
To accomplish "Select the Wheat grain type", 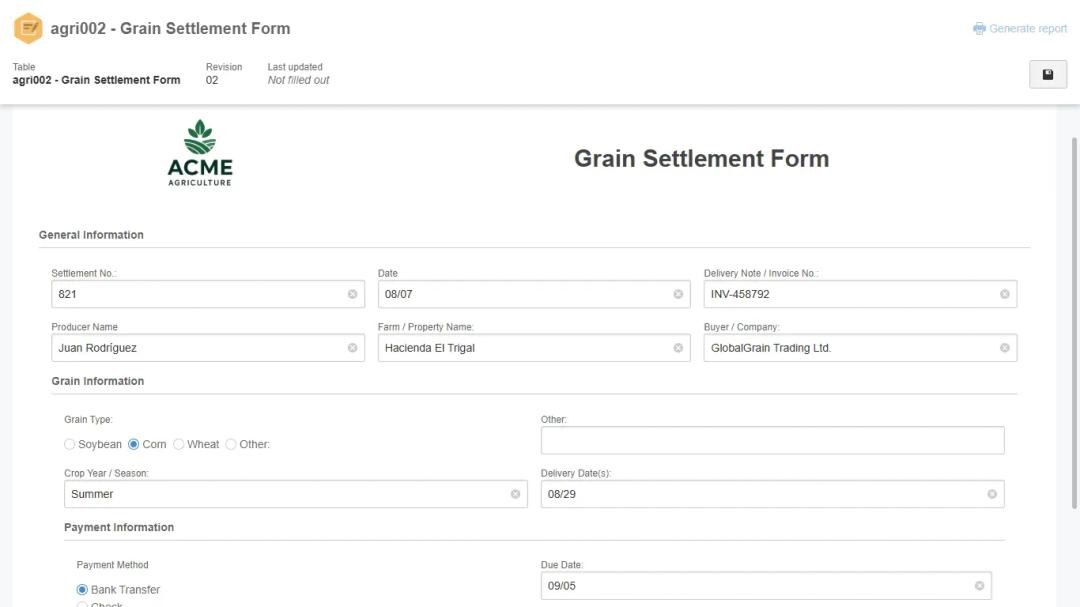I will 179,444.
